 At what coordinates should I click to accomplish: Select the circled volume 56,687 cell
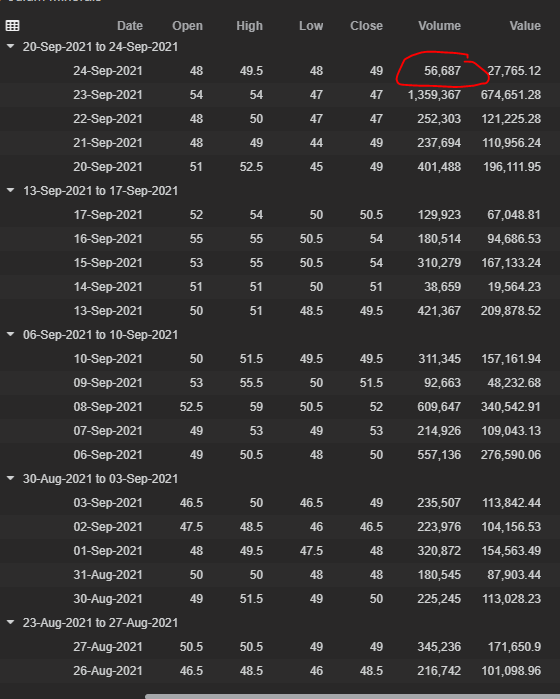click(x=442, y=71)
